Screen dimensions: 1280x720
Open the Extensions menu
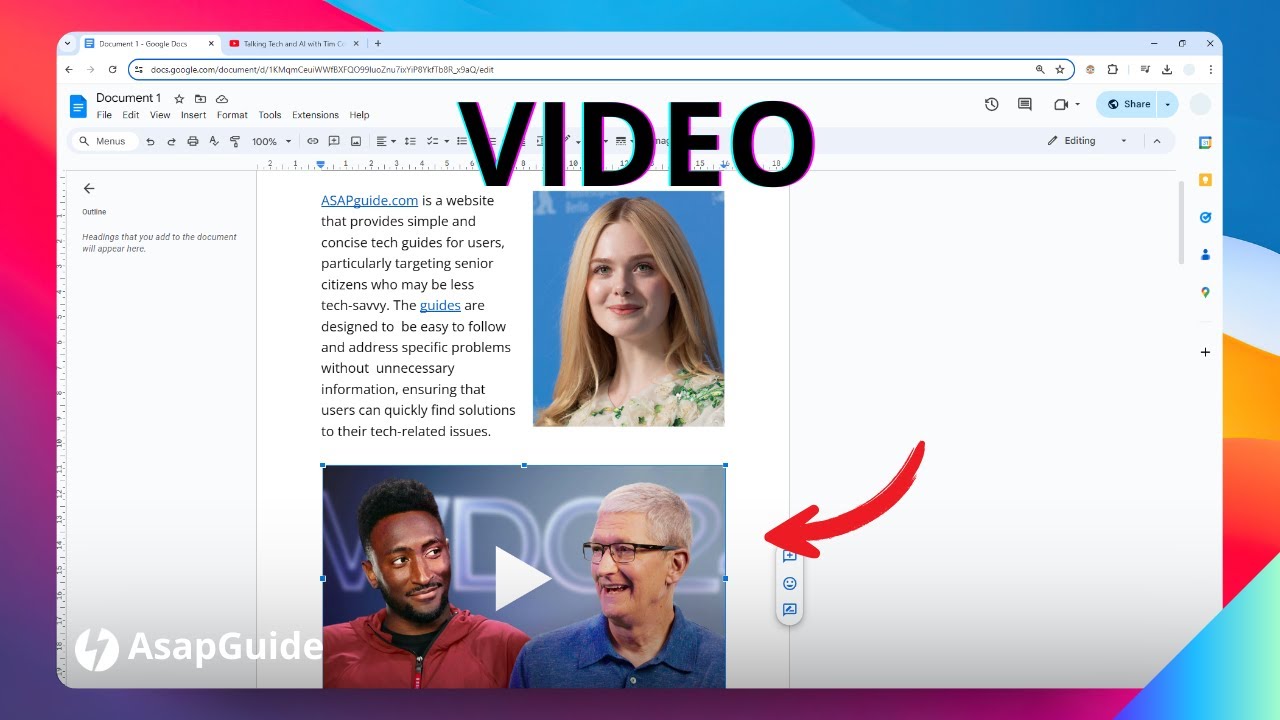click(x=315, y=115)
